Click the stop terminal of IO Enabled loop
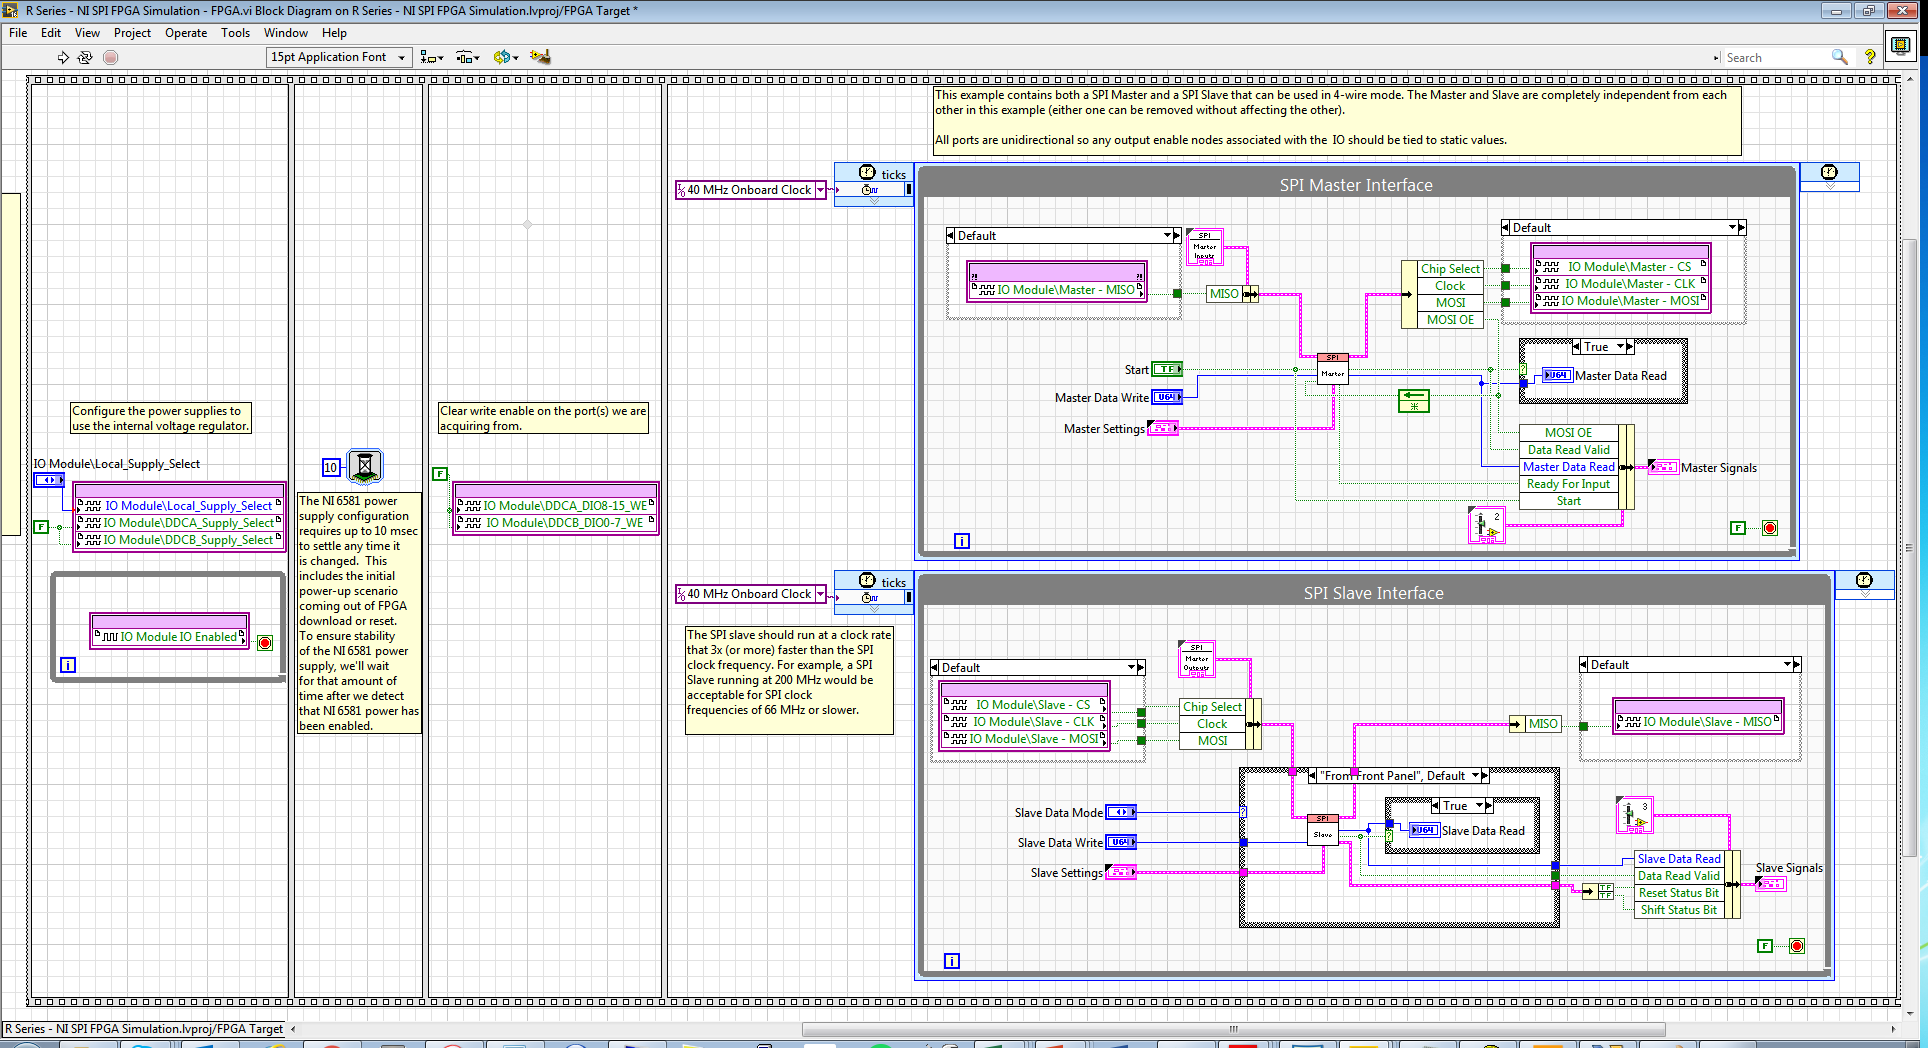The width and height of the screenshot is (1928, 1048). click(265, 643)
